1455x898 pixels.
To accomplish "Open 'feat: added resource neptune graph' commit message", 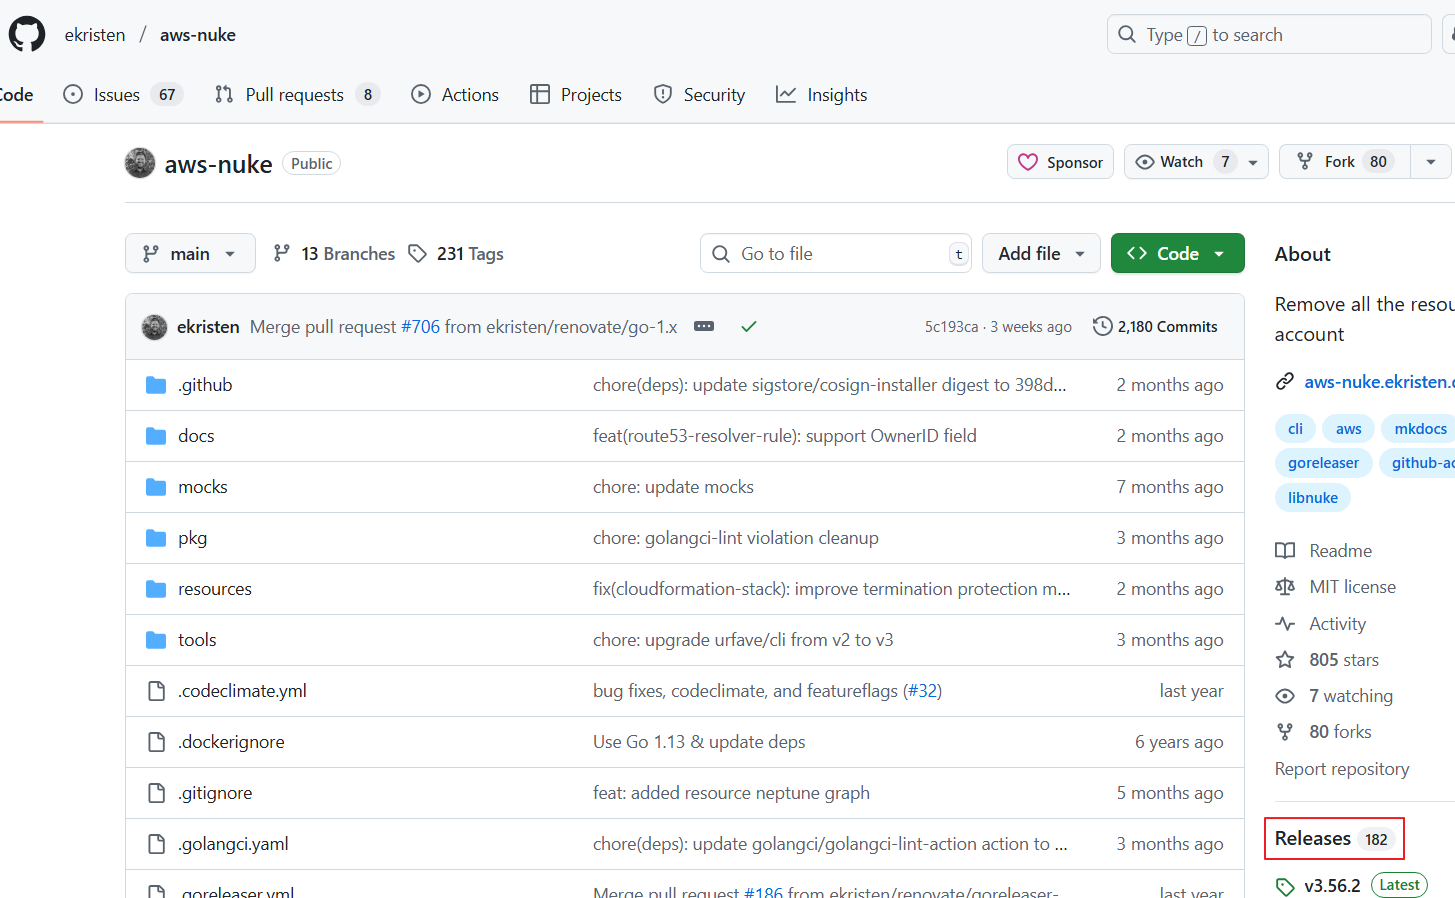I will coord(731,793).
